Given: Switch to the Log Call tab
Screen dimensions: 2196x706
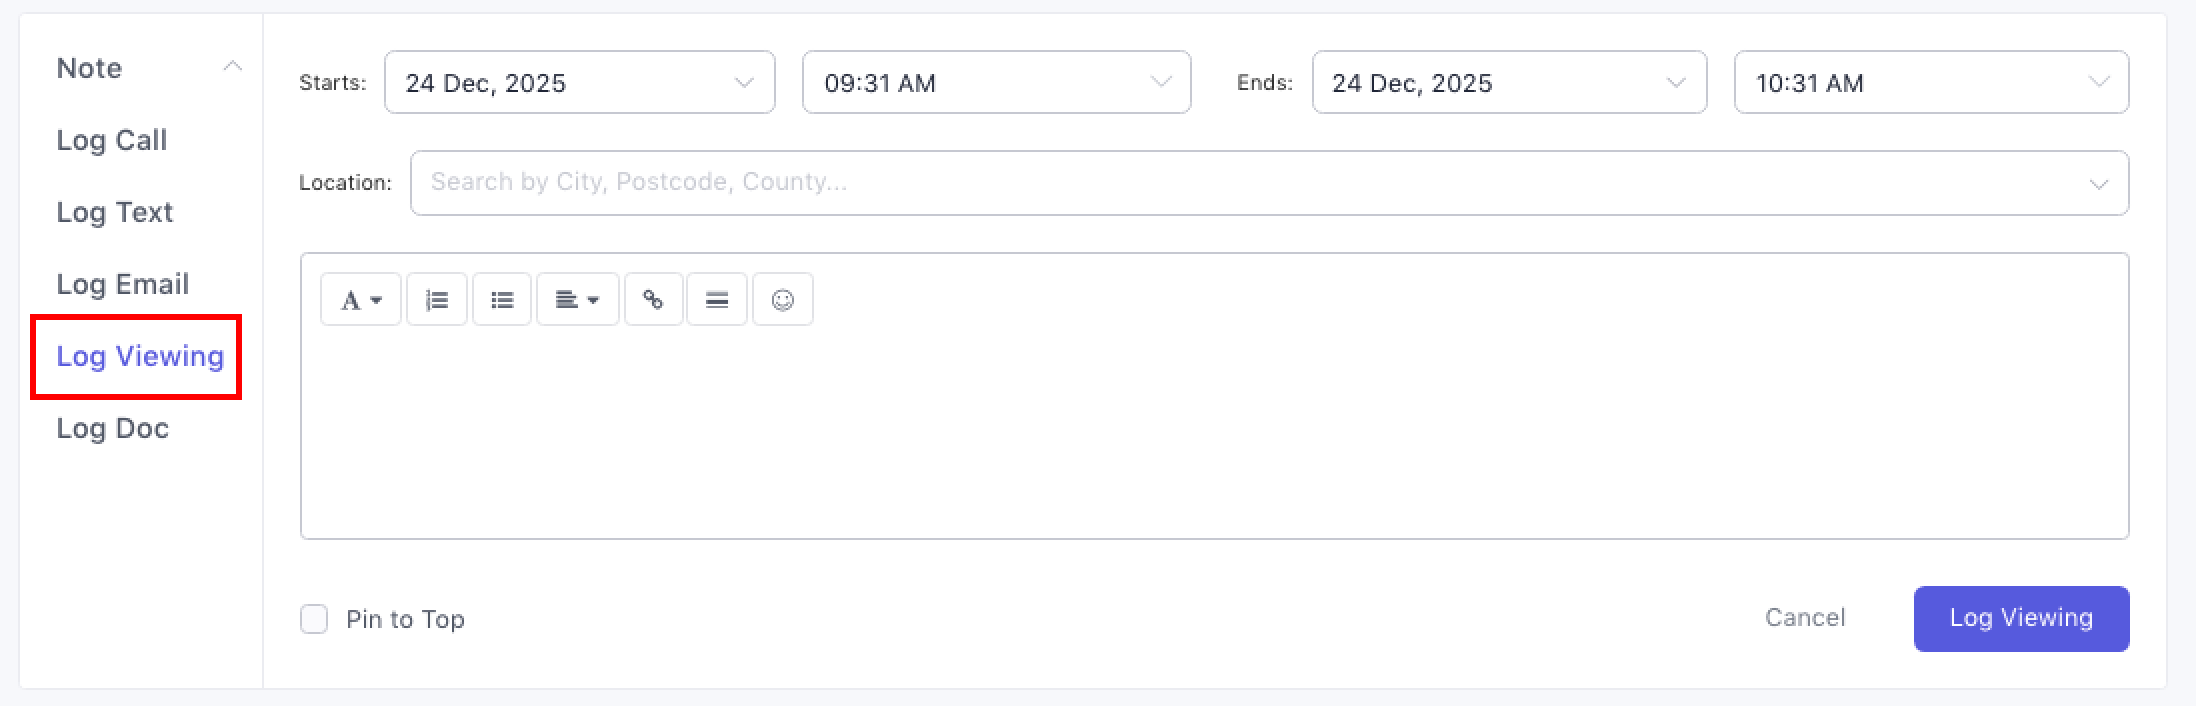Looking at the screenshot, I should tap(112, 140).
